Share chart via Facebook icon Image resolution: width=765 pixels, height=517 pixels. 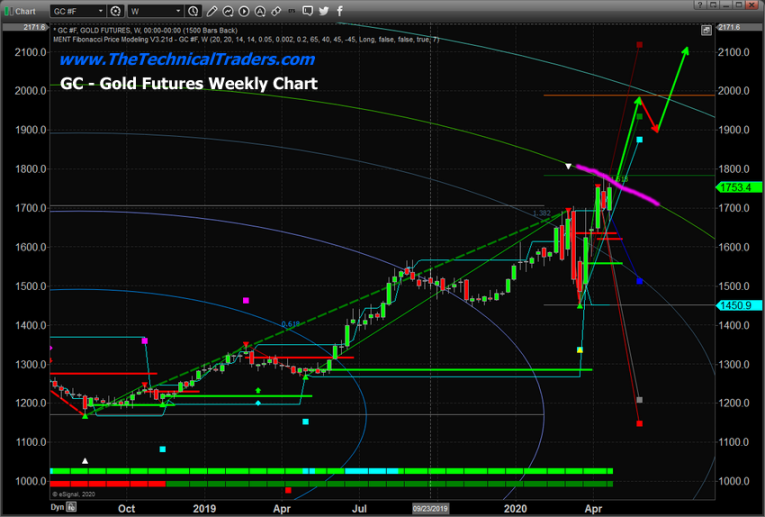340,11
